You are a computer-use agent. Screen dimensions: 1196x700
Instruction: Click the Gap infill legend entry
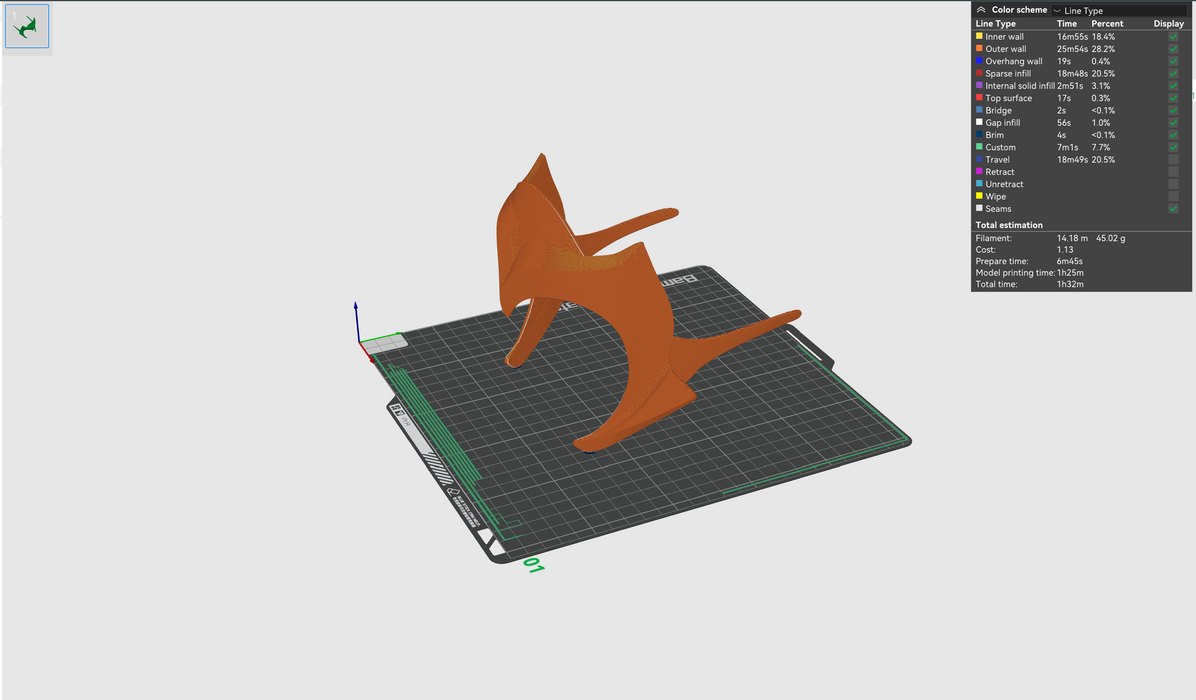tap(1002, 123)
